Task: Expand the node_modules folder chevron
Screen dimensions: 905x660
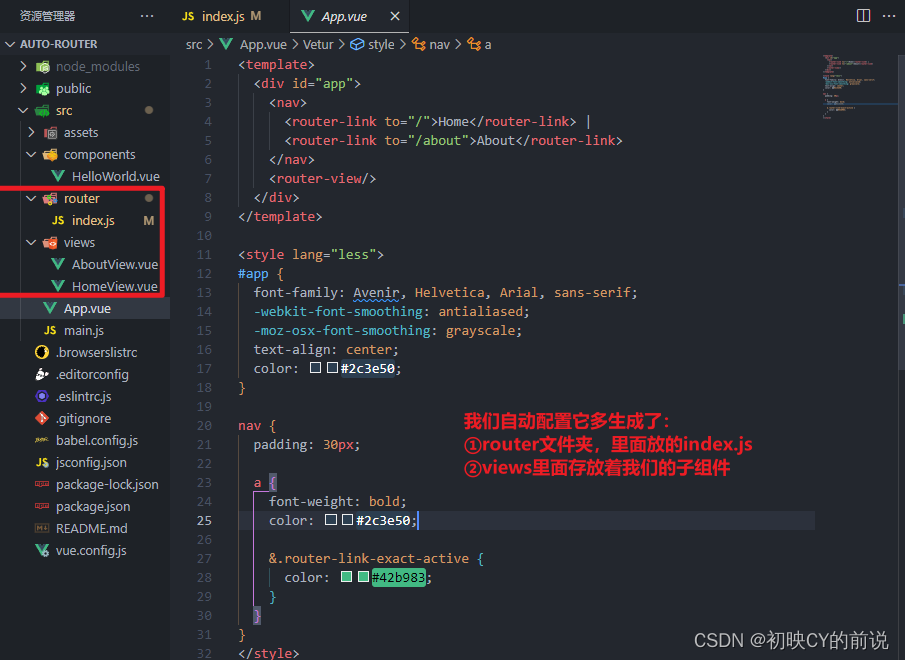Action: (x=23, y=66)
